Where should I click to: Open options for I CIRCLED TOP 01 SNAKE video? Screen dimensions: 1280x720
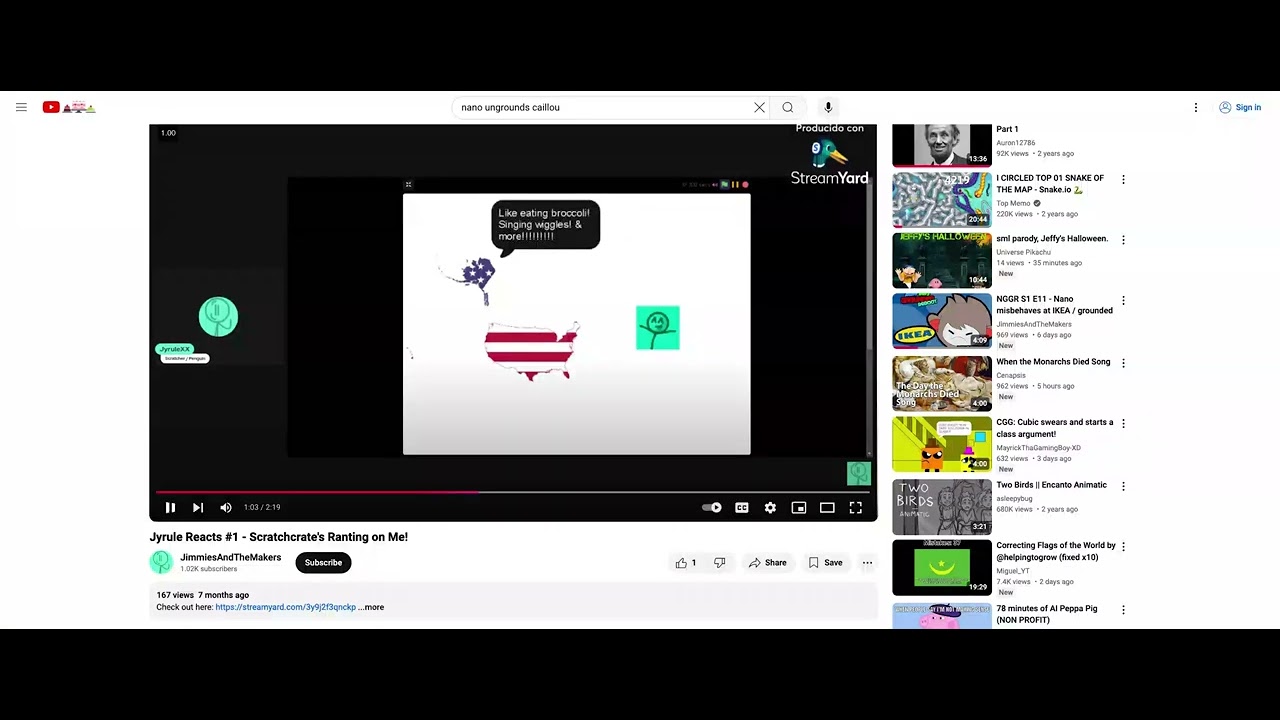[x=1123, y=180]
